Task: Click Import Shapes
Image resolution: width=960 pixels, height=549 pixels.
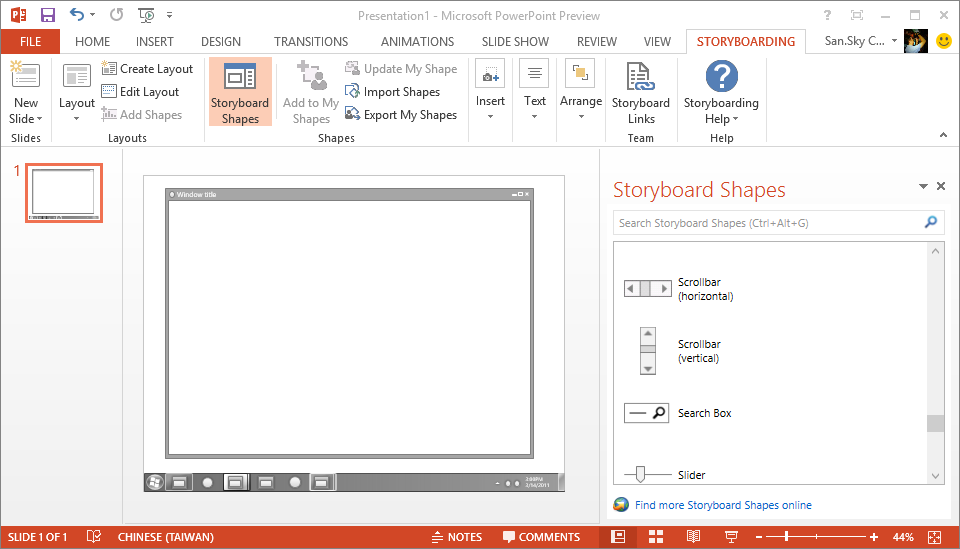Action: (x=392, y=92)
